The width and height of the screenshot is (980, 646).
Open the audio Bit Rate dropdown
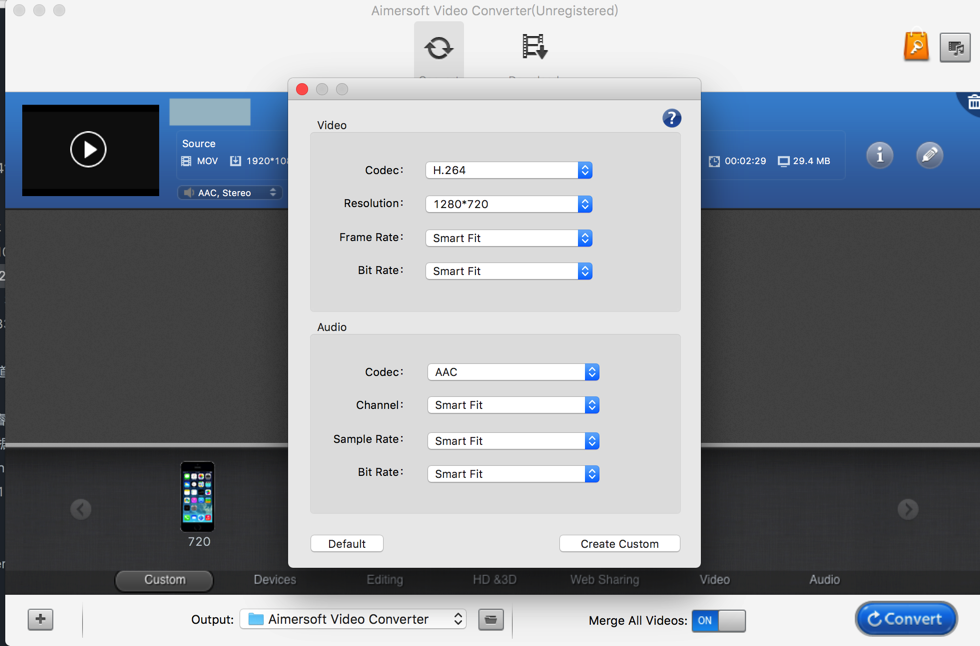513,474
